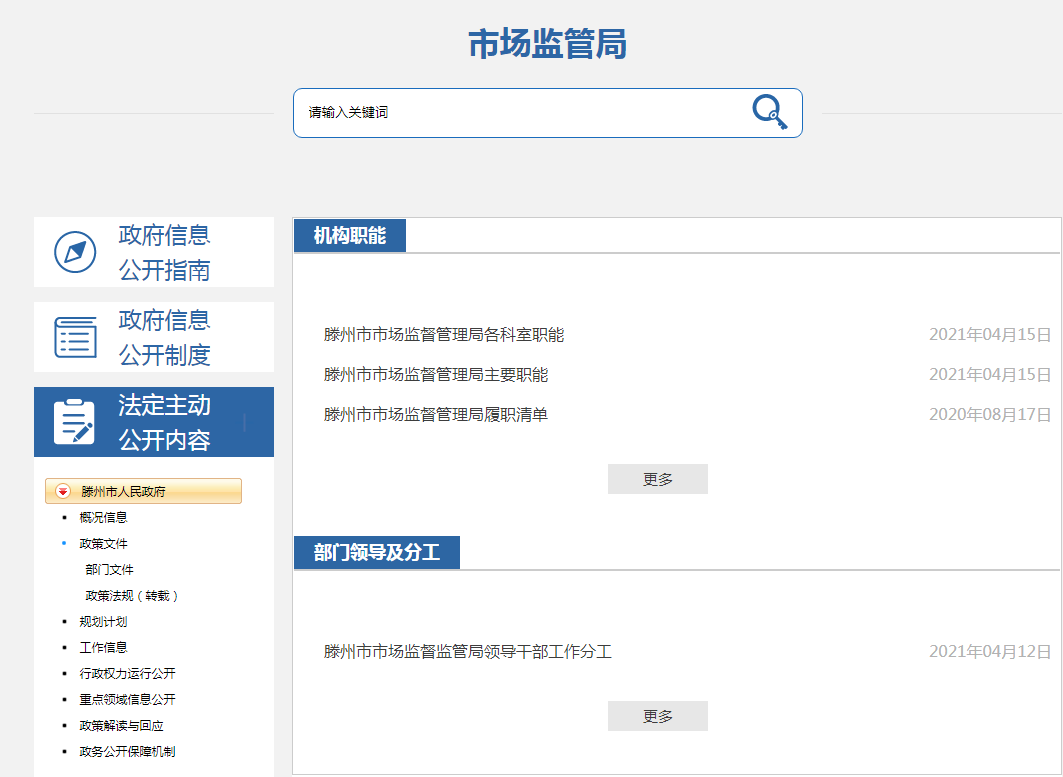Click date 2020年08月17日 beside 履职清单
The width and height of the screenshot is (1063, 777).
click(990, 414)
